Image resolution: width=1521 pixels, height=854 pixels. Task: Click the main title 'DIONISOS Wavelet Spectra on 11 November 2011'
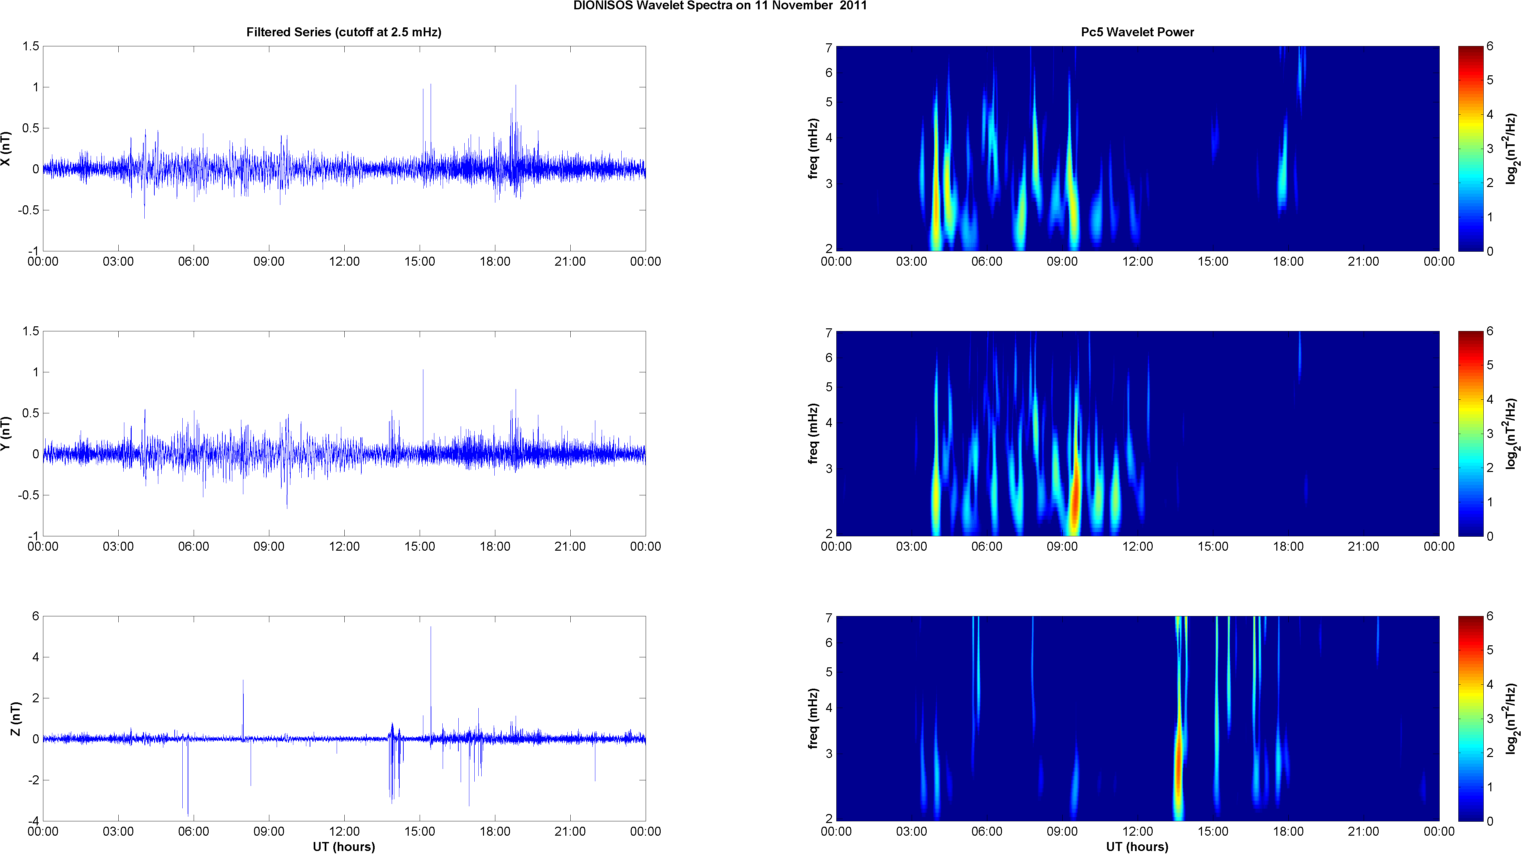coord(720,6)
